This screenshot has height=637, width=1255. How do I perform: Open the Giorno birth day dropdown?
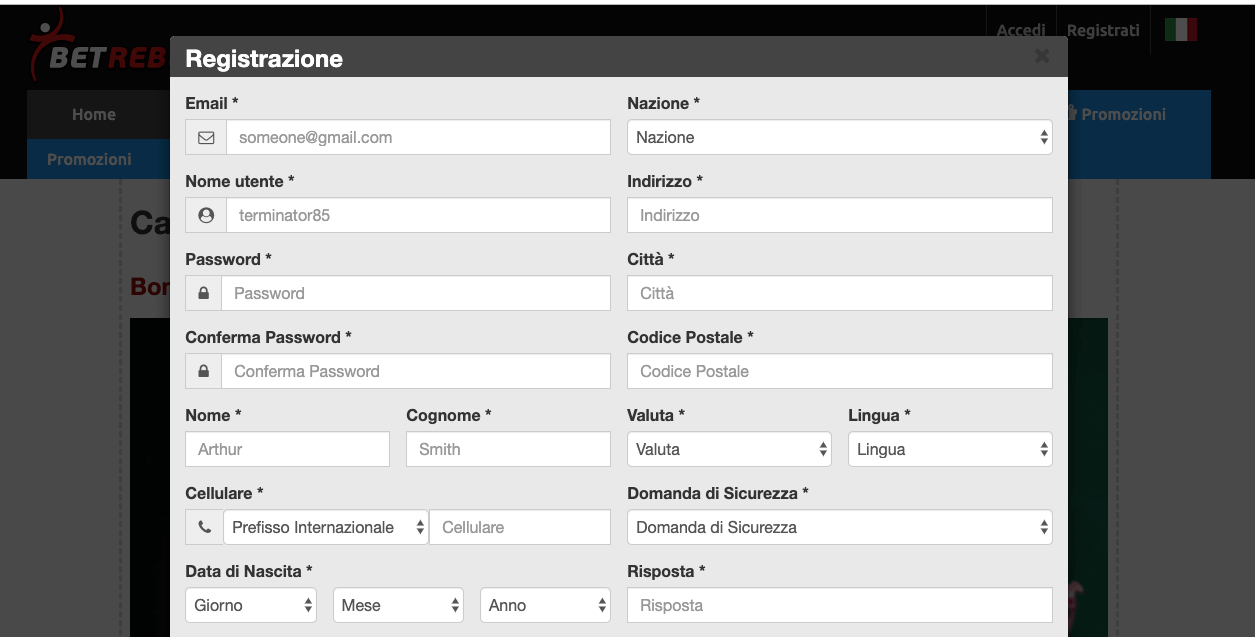tap(251, 605)
